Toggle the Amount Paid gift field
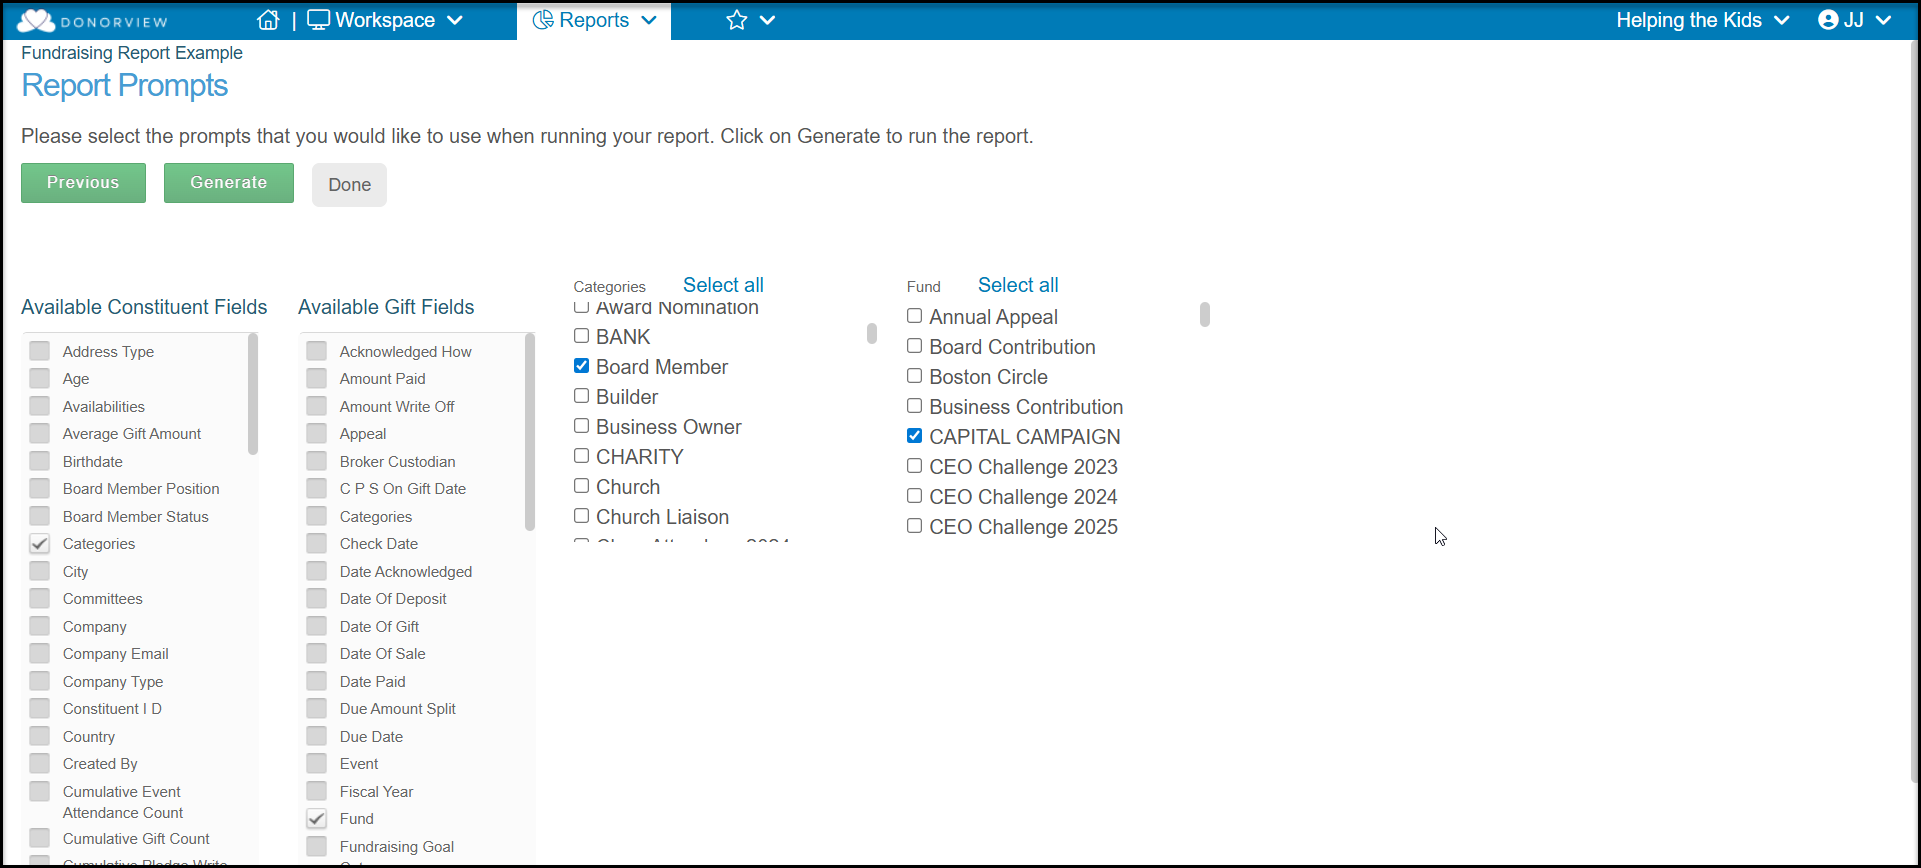This screenshot has width=1921, height=868. click(x=316, y=378)
